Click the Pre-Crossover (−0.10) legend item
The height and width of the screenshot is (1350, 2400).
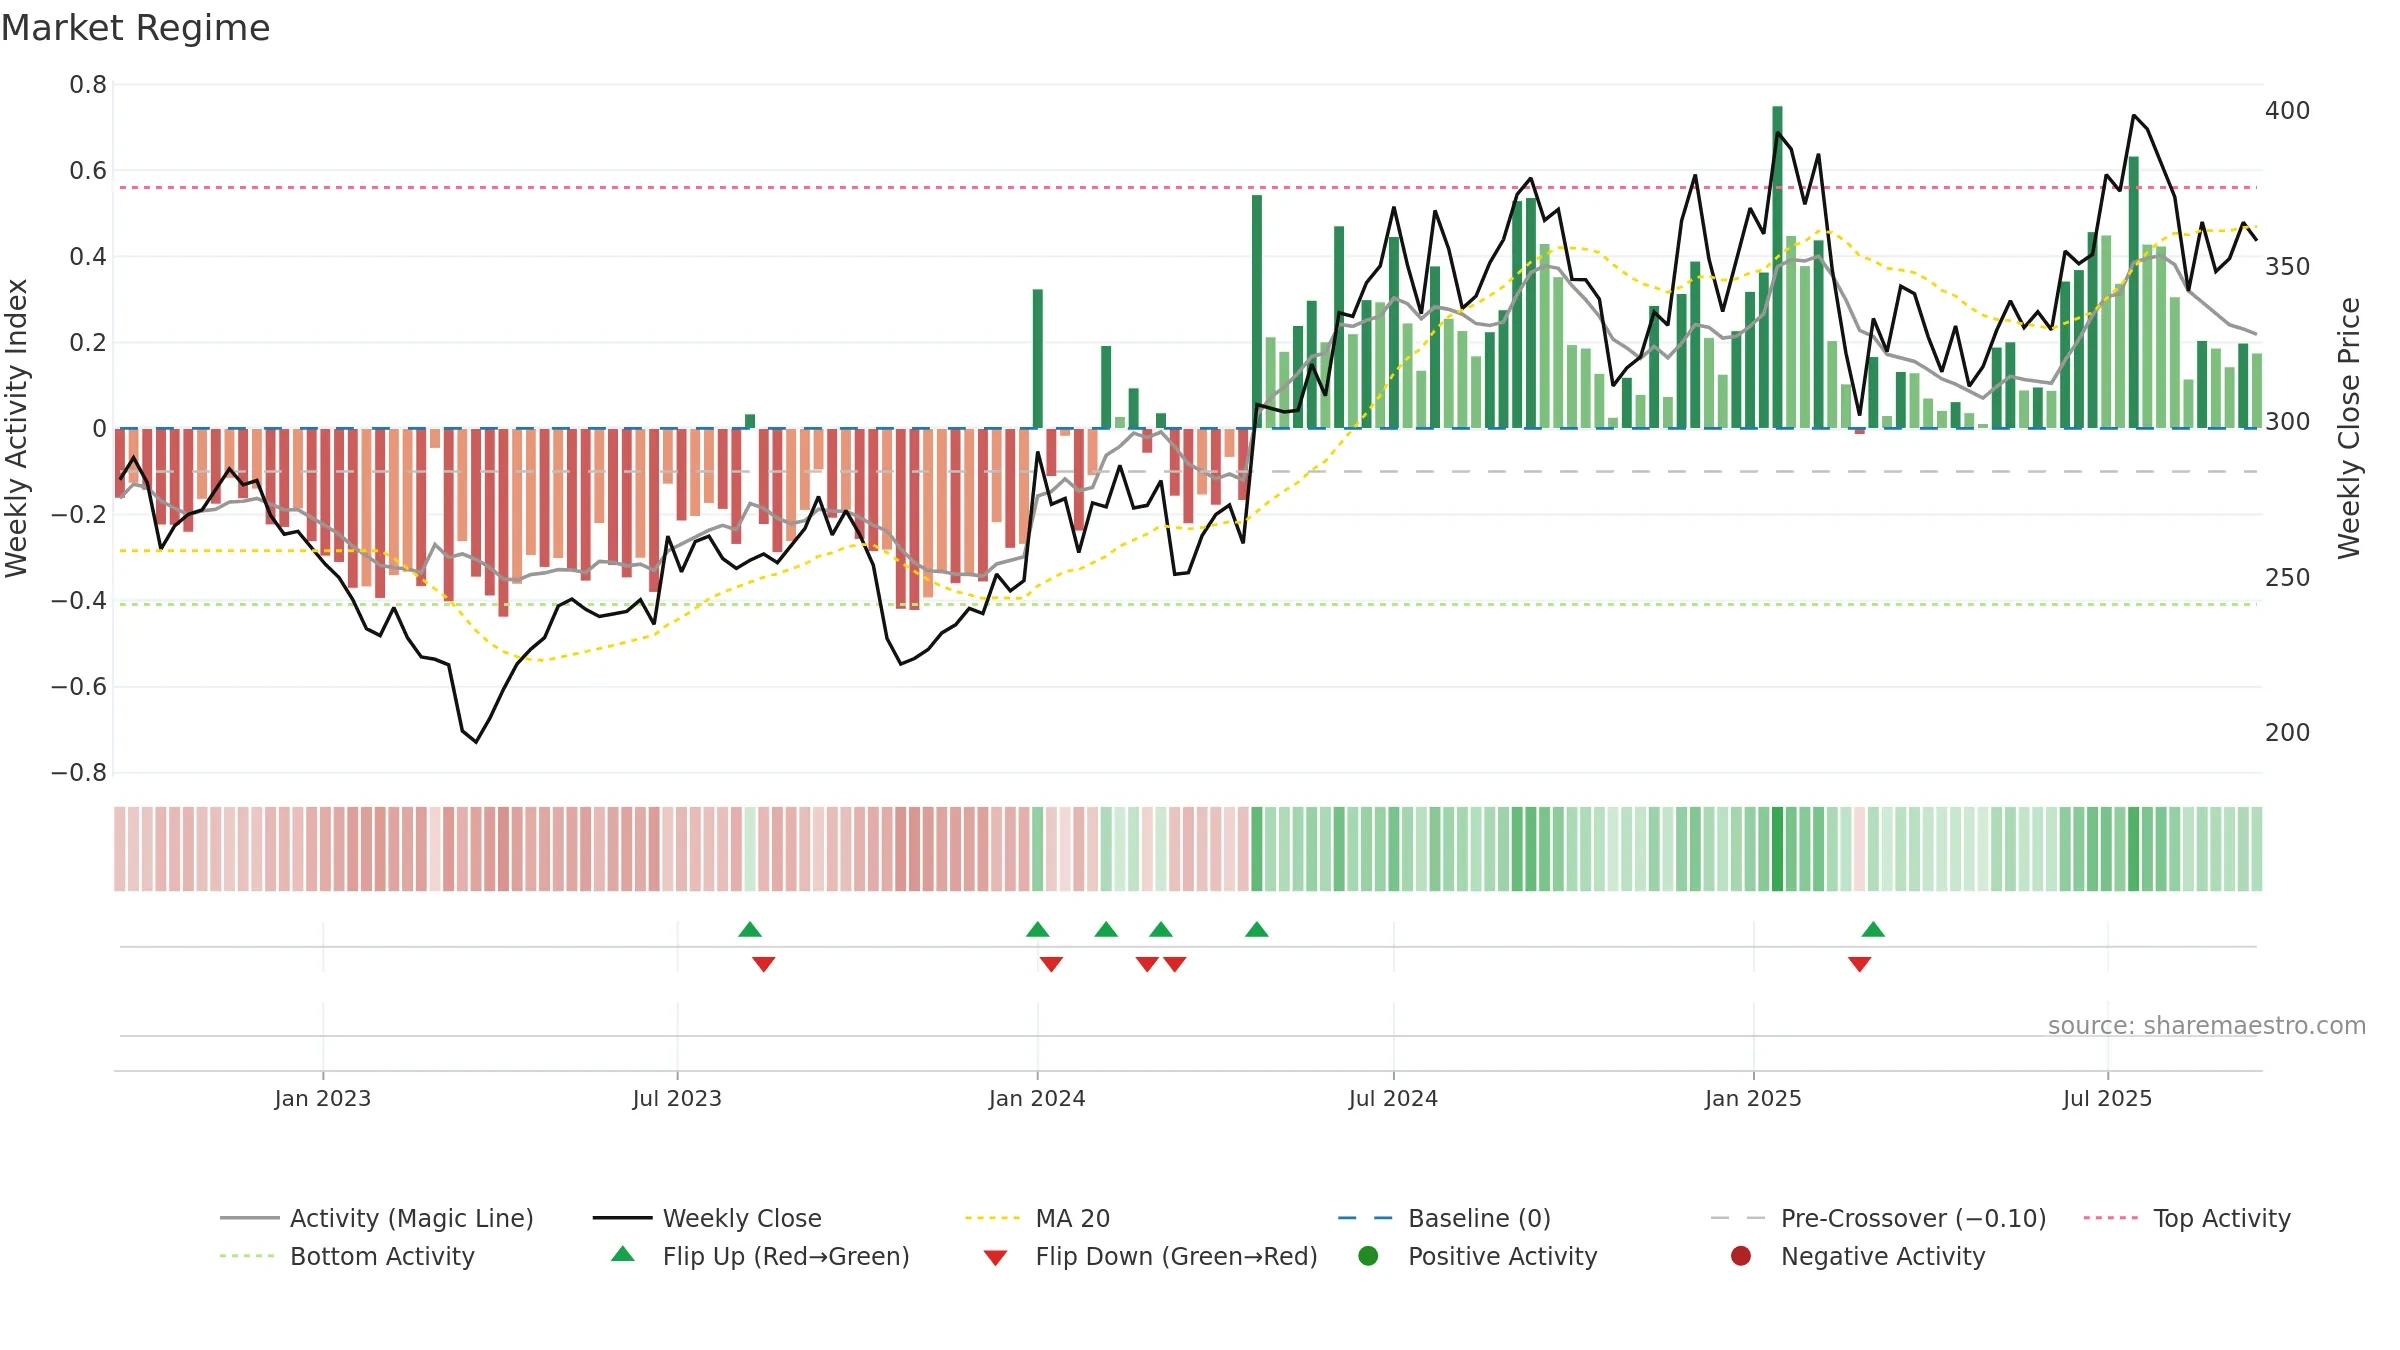tap(1878, 1218)
